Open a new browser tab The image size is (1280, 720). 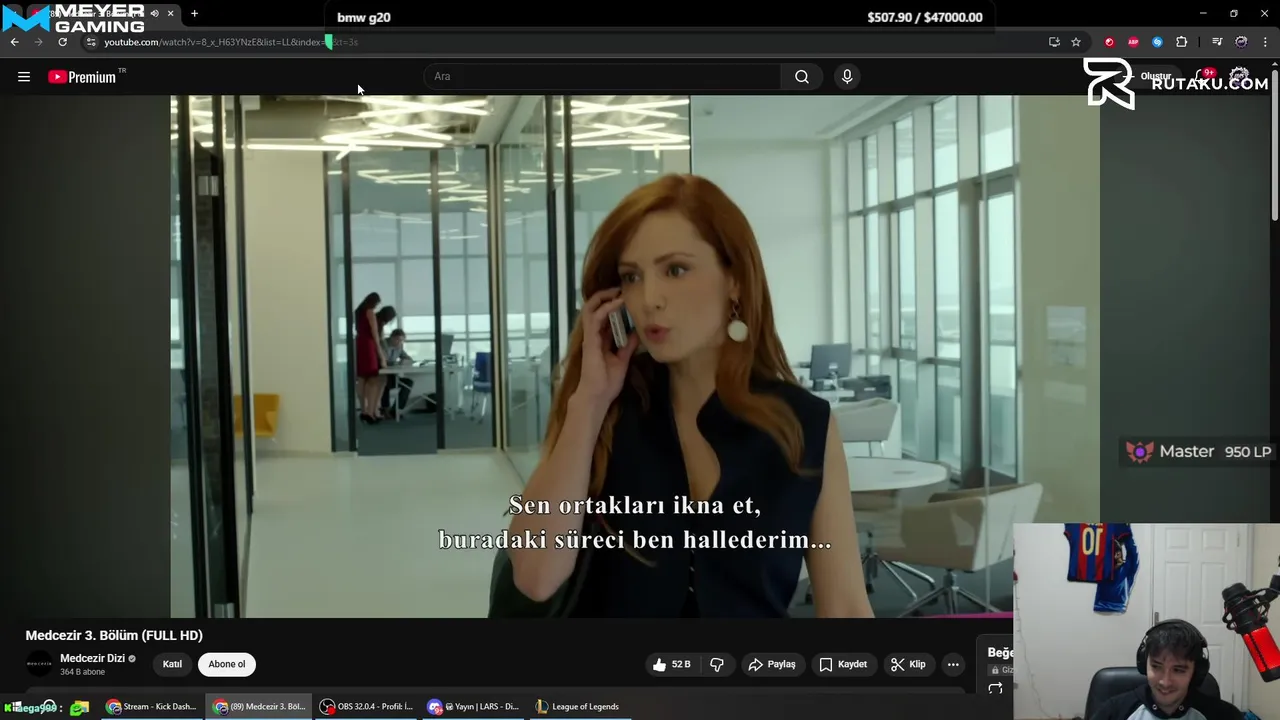194,14
